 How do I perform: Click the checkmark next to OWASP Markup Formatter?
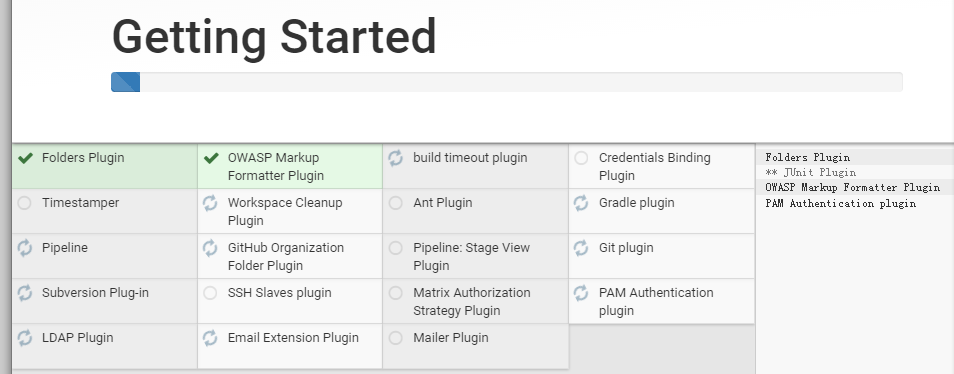[x=211, y=158]
